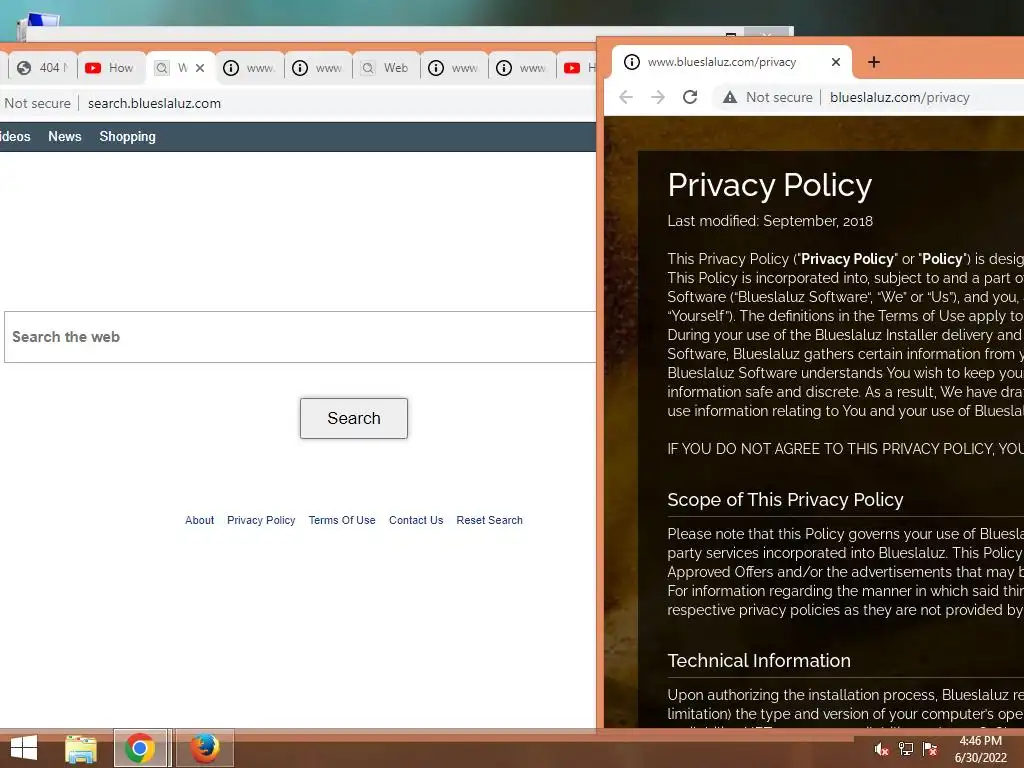Open the Shopping category in search page
1024x768 pixels.
[127, 136]
